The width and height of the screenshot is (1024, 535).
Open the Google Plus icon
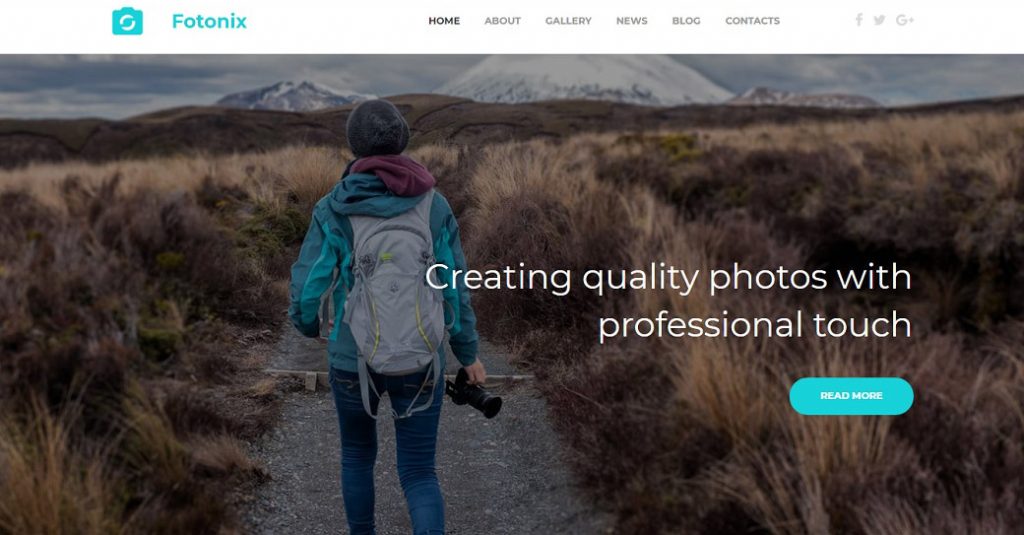click(904, 20)
